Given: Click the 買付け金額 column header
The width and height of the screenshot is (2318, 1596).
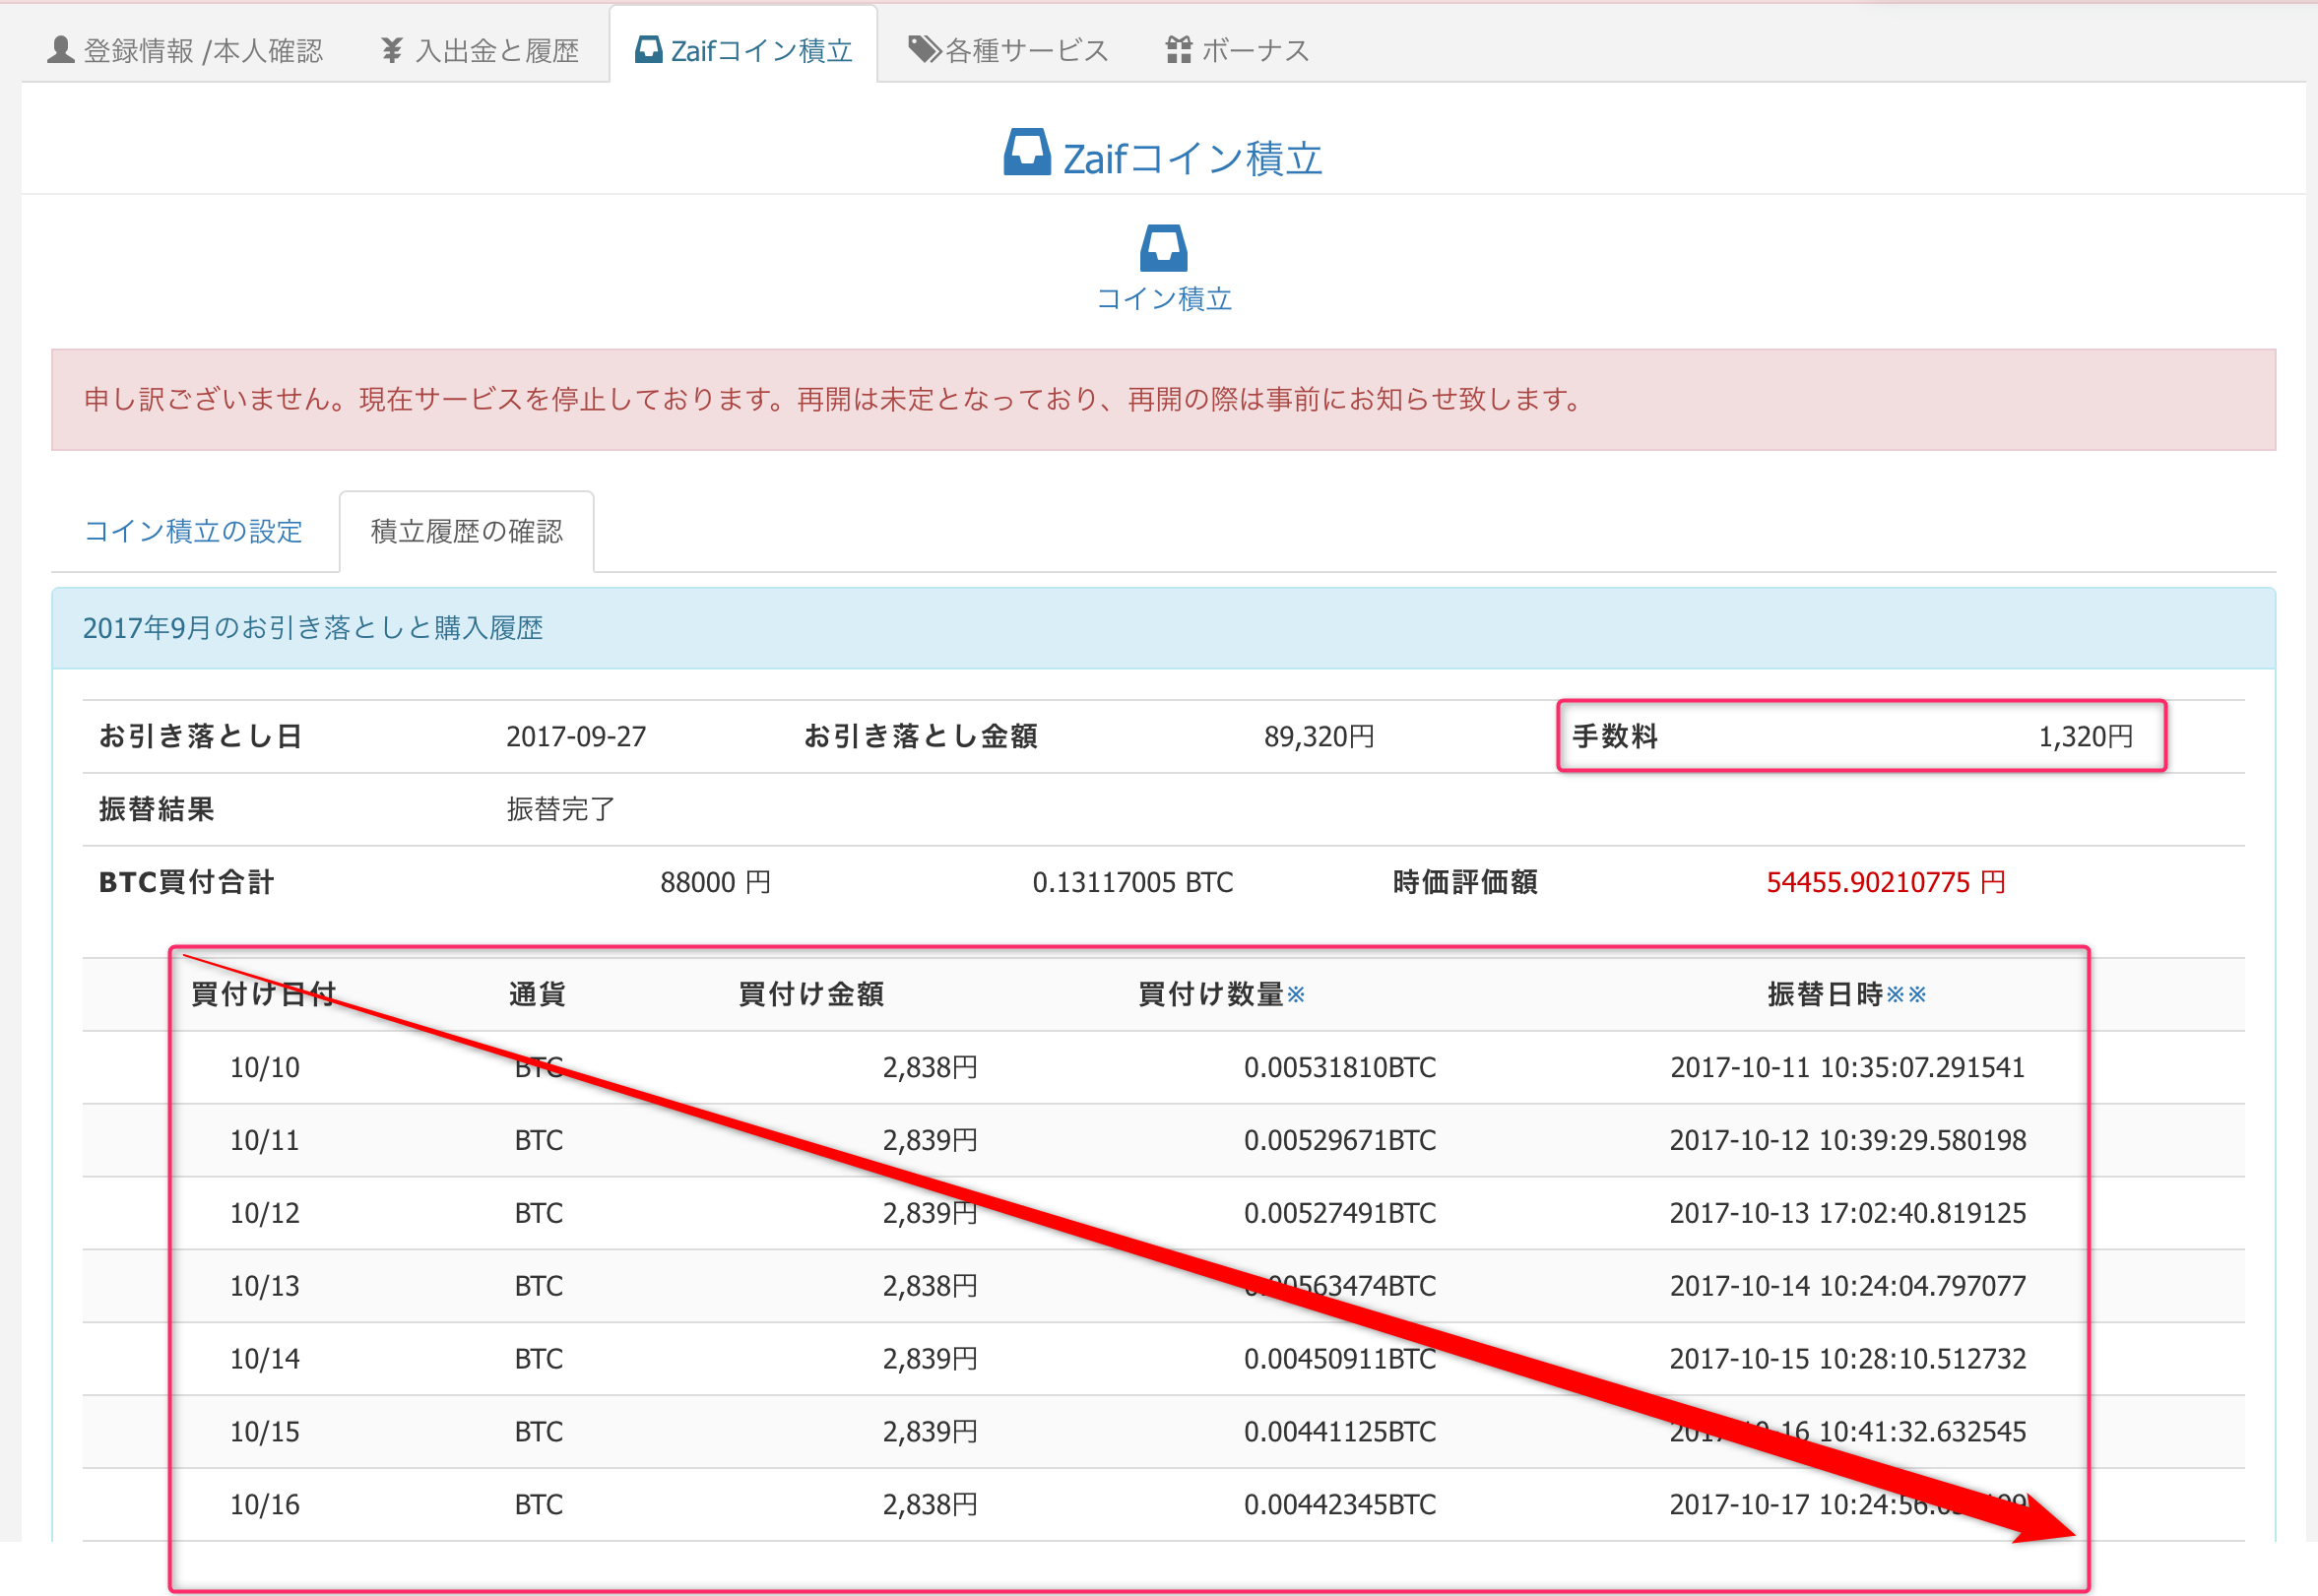Looking at the screenshot, I should pyautogui.click(x=811, y=994).
